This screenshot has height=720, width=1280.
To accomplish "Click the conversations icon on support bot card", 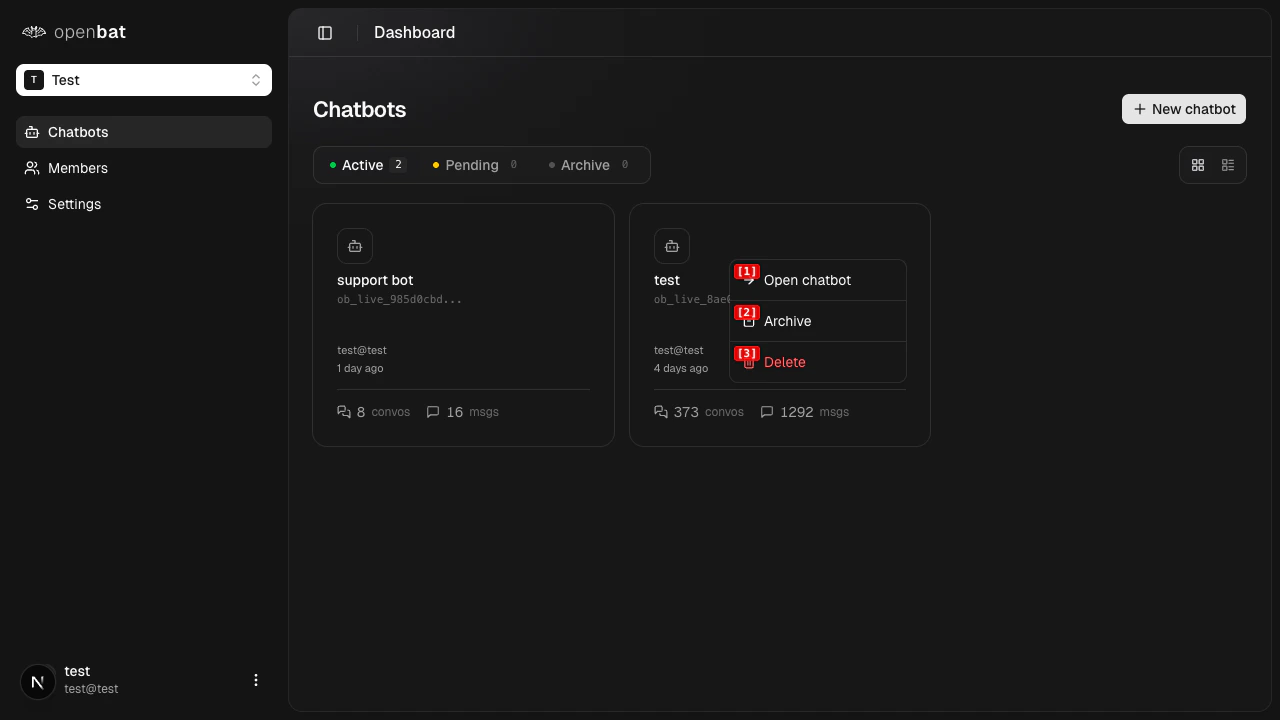I will point(344,412).
